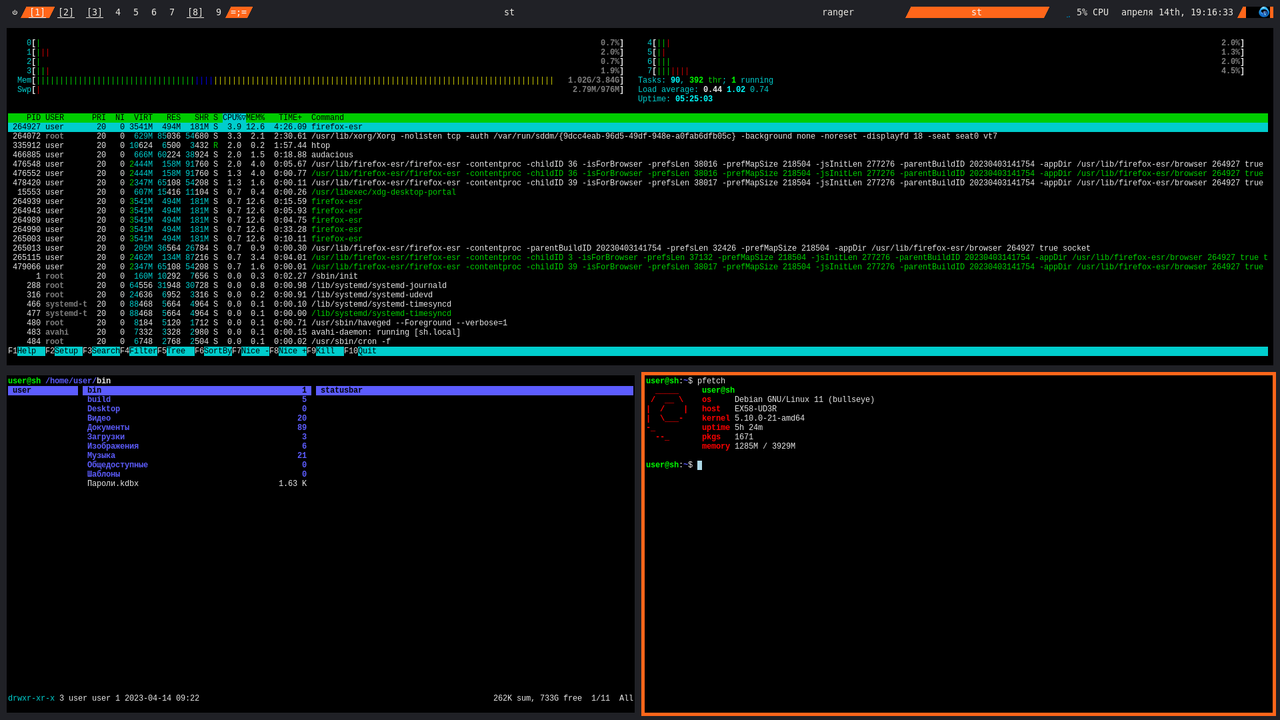Select the audacious process row

[638, 155]
